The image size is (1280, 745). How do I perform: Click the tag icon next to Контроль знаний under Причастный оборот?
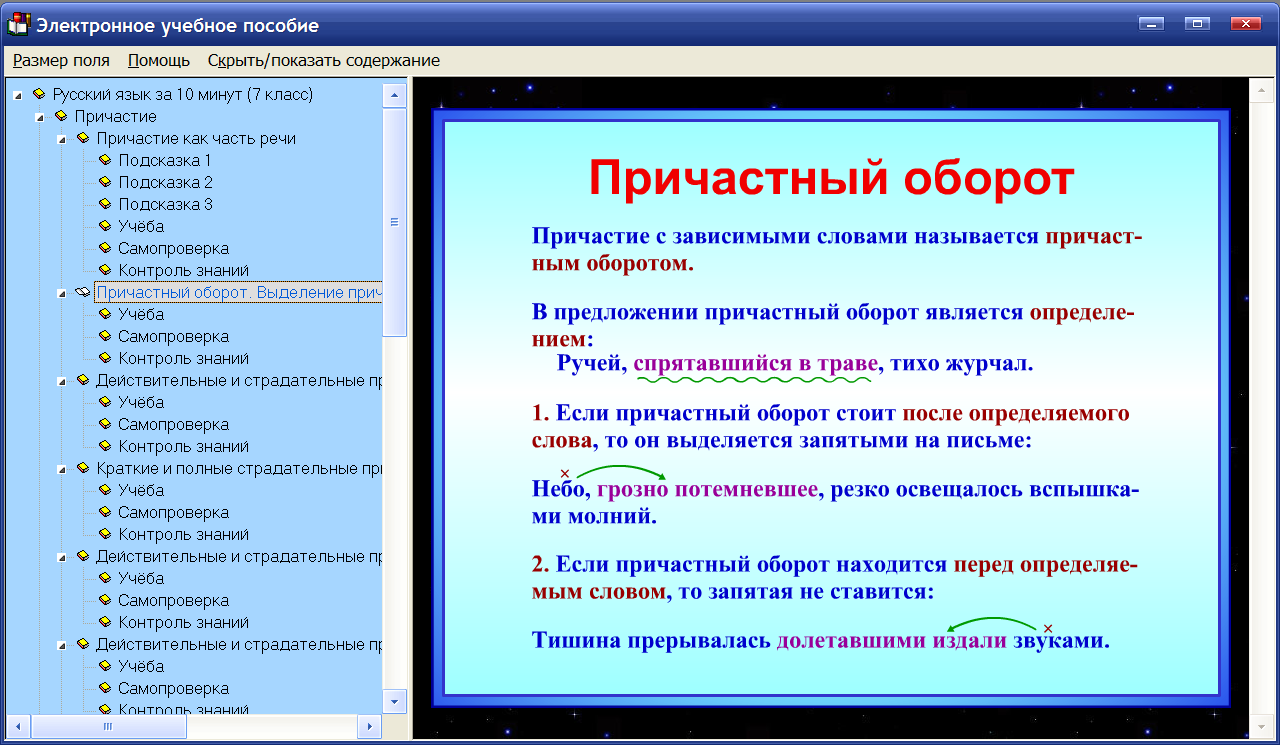point(104,358)
